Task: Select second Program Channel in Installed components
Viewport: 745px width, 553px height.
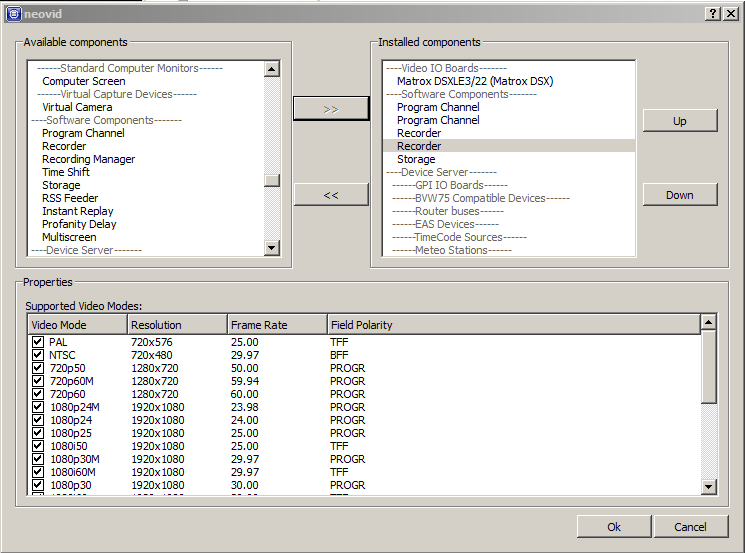Action: click(438, 120)
